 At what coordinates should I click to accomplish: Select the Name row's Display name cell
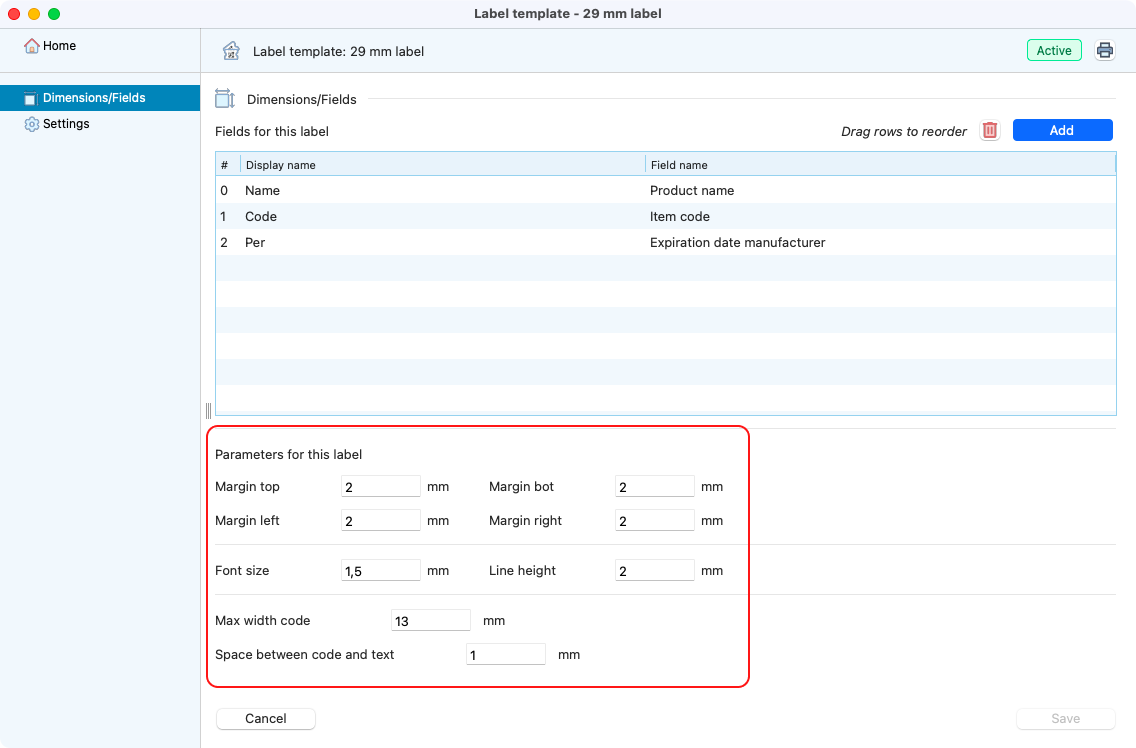tap(443, 191)
